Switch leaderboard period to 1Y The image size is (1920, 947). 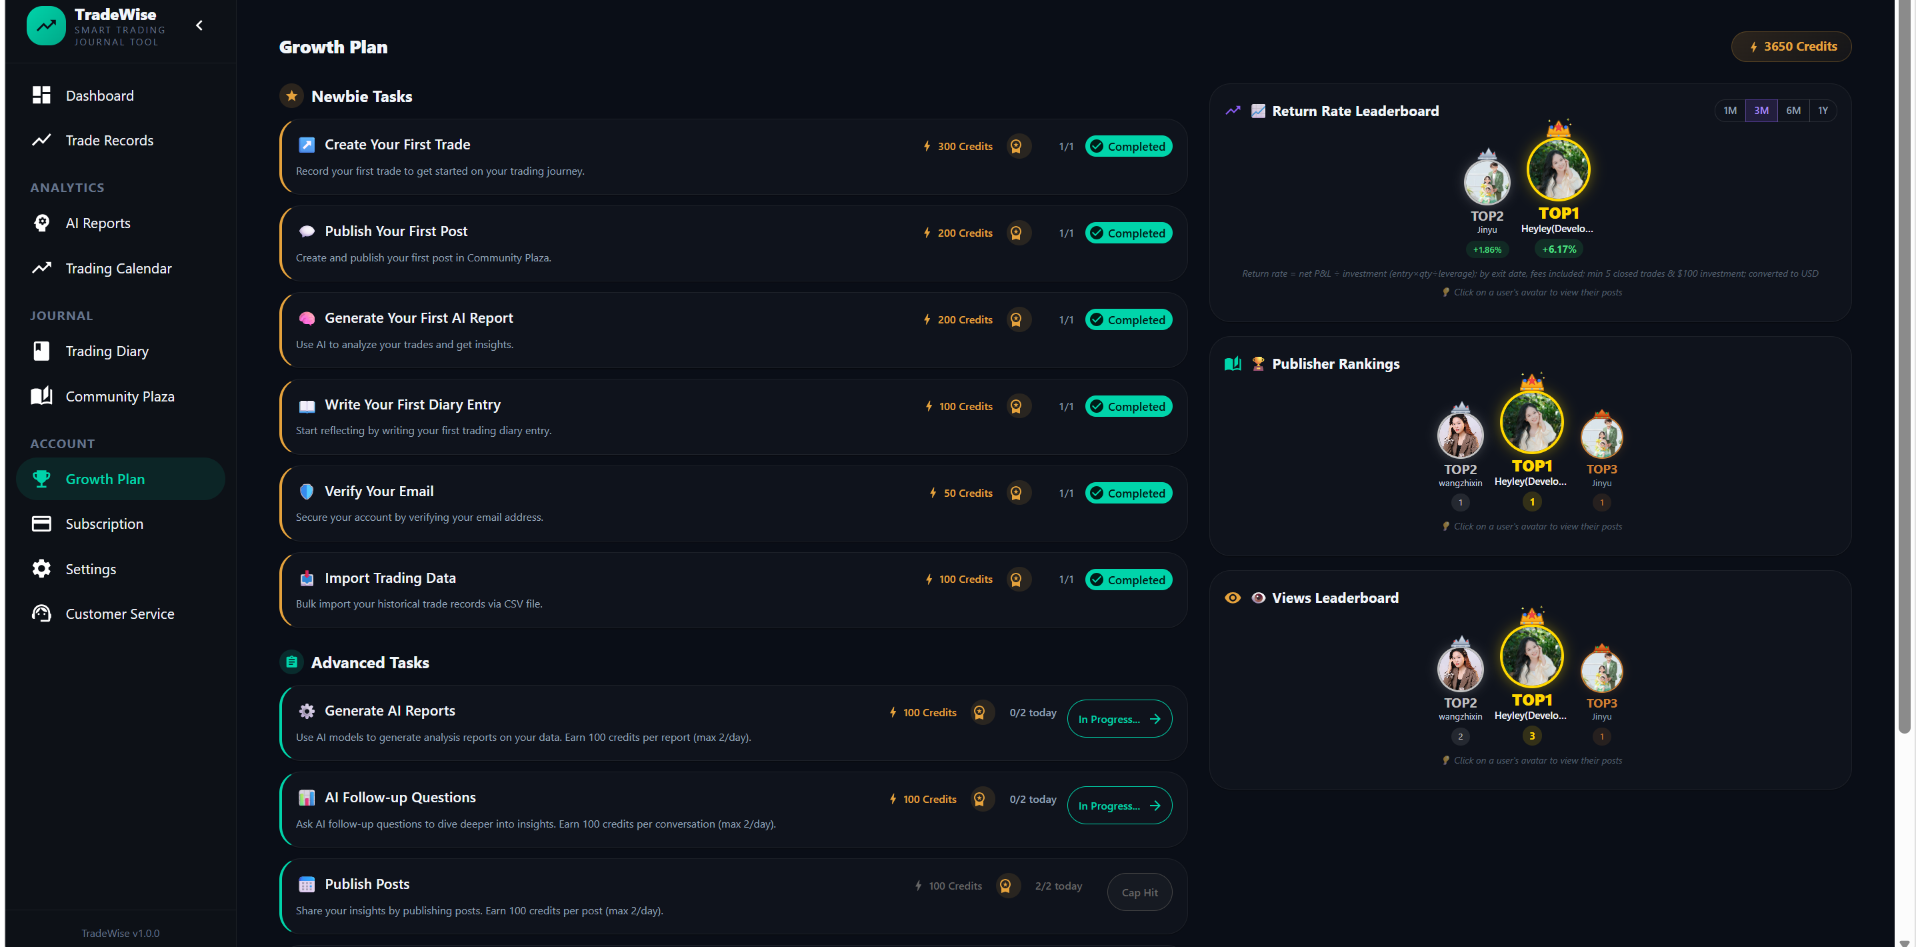point(1823,111)
